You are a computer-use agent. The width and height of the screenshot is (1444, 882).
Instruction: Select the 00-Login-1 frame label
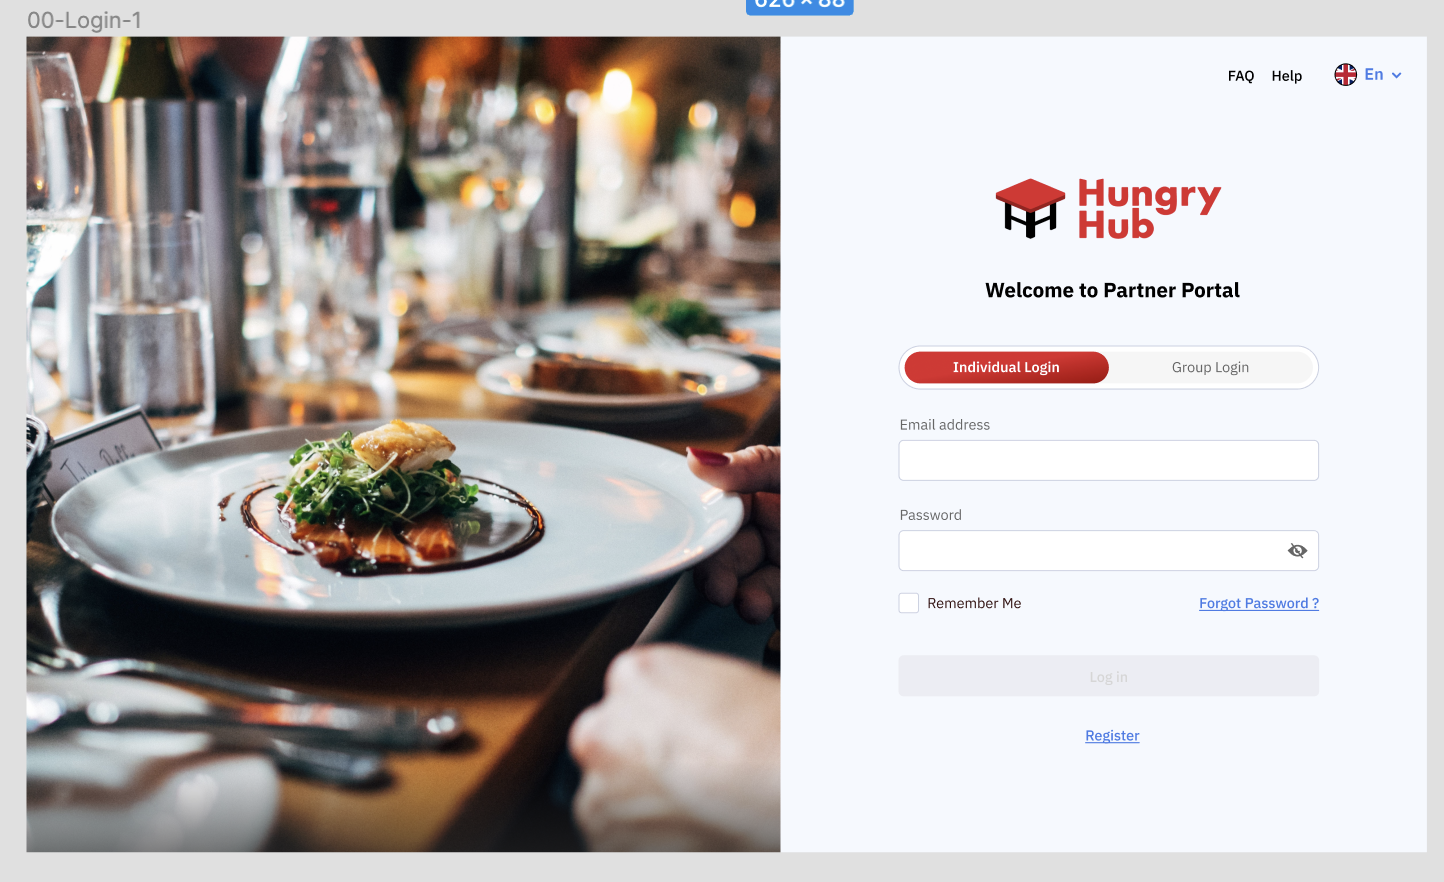click(x=84, y=20)
